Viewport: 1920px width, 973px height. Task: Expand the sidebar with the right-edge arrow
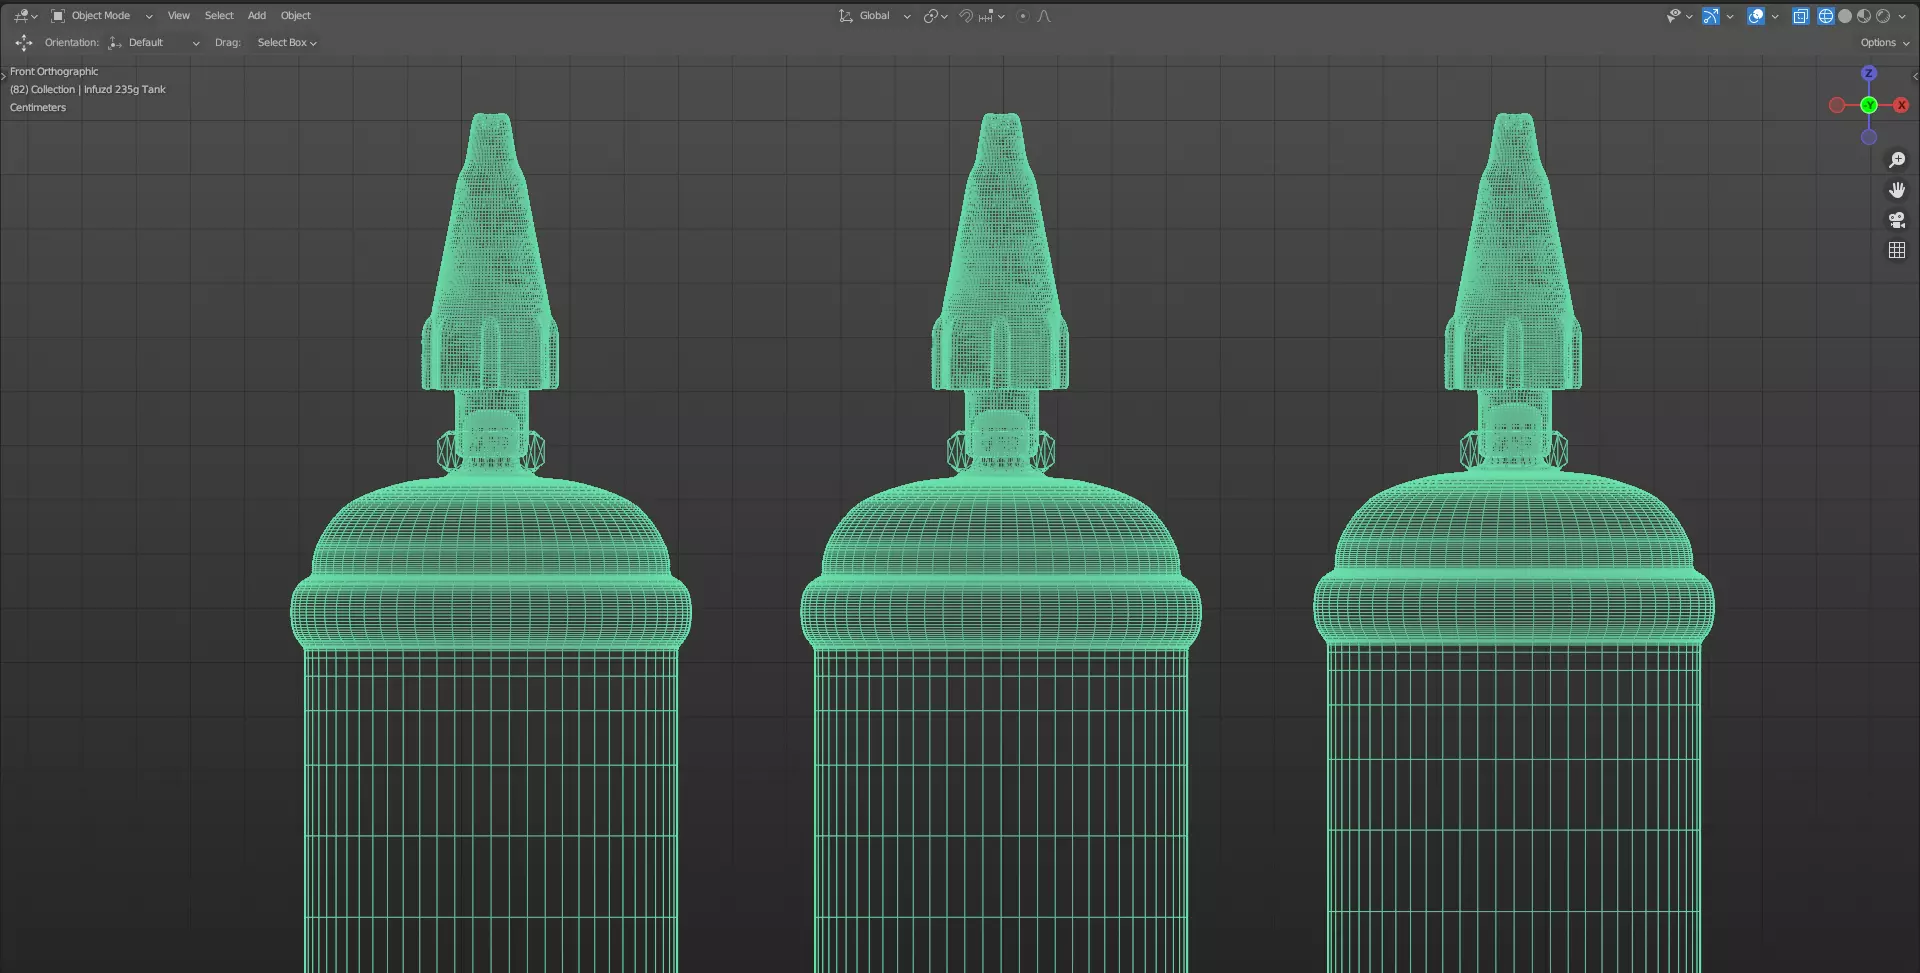pos(1915,76)
